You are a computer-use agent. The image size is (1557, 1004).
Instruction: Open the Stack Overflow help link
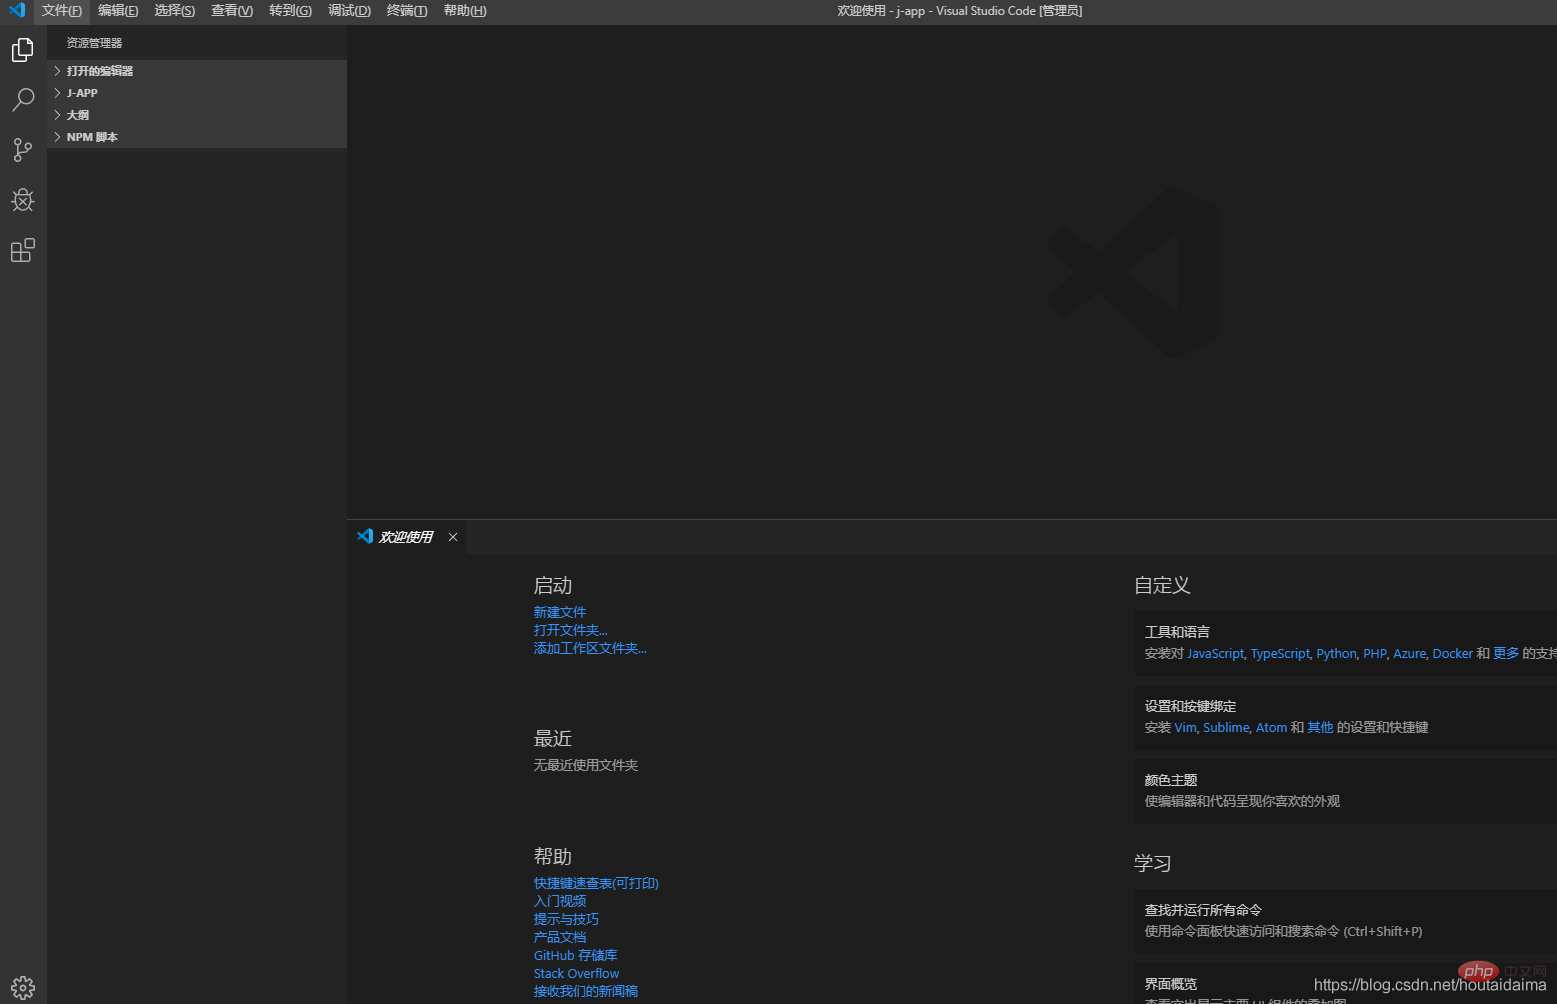tap(576, 973)
